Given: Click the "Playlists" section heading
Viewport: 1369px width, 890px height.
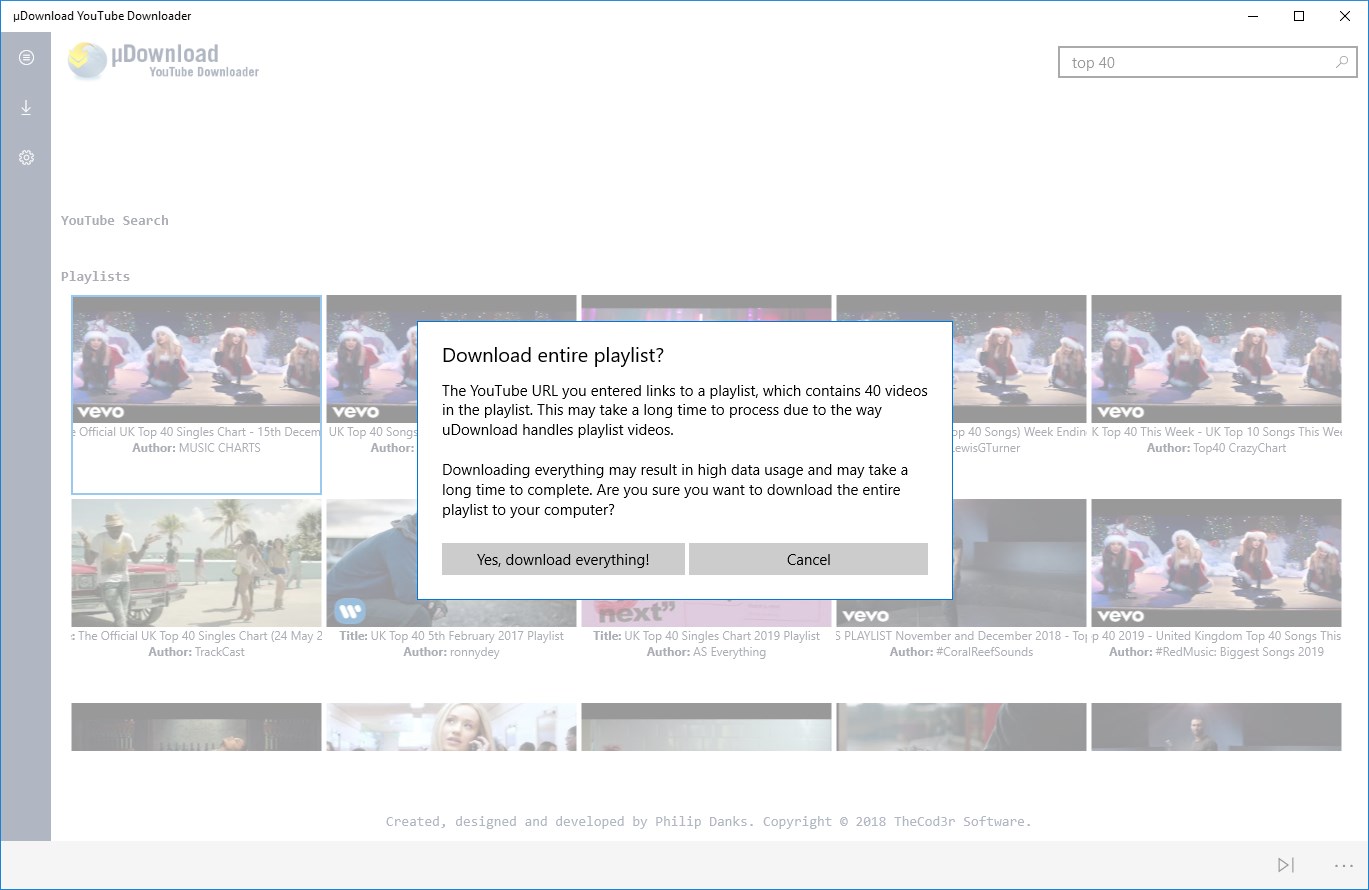Looking at the screenshot, I should pyautogui.click(x=95, y=276).
